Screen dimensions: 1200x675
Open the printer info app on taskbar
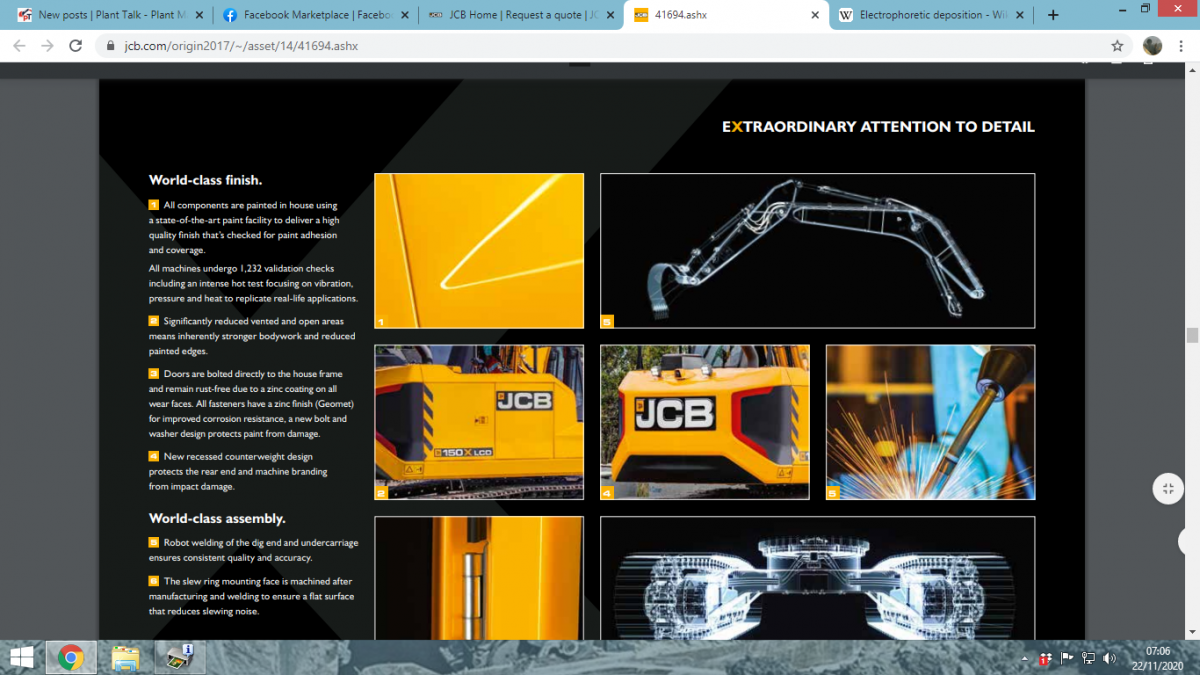pyautogui.click(x=180, y=657)
